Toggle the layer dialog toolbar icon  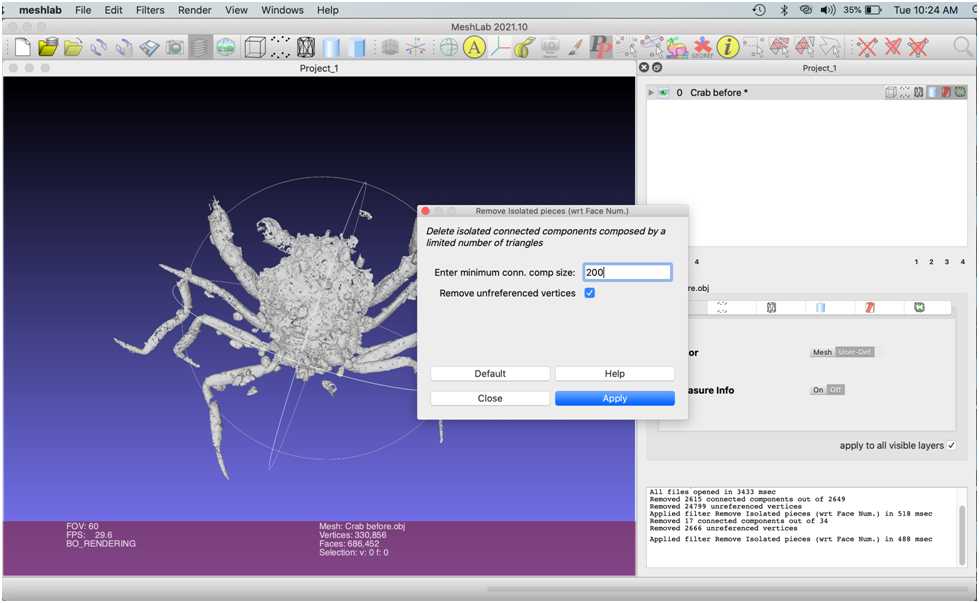click(x=200, y=47)
